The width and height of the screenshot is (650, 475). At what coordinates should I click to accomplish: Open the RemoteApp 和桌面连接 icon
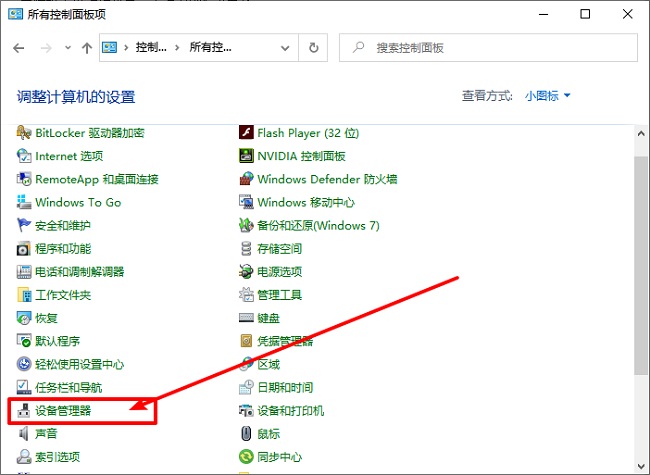point(24,179)
